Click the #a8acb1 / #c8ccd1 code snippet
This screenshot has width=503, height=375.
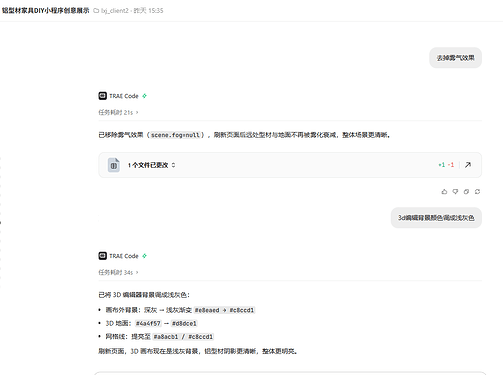click(x=183, y=337)
